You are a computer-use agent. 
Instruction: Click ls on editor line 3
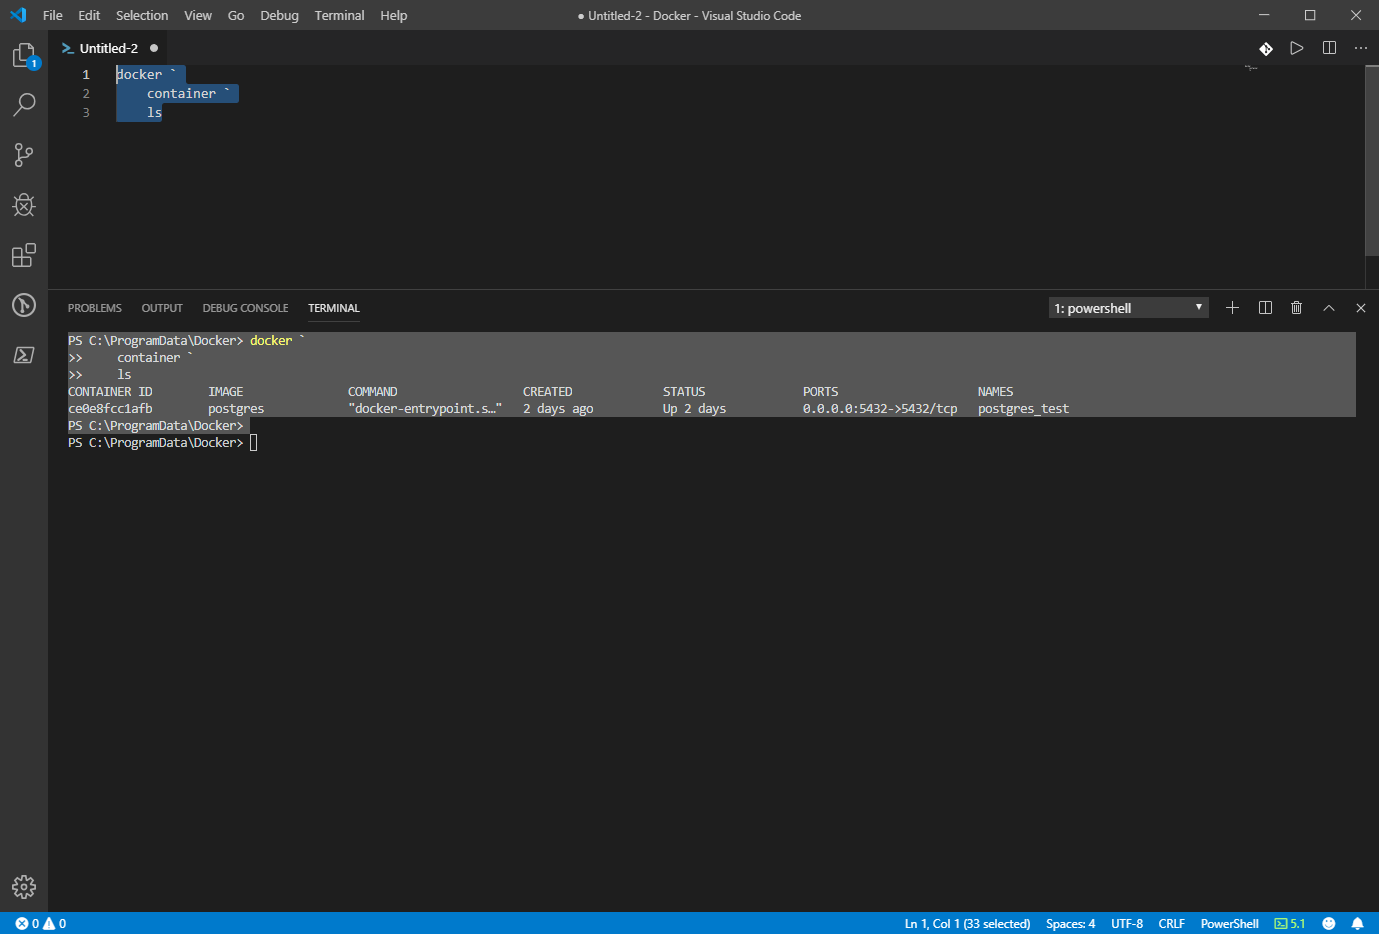(x=154, y=112)
